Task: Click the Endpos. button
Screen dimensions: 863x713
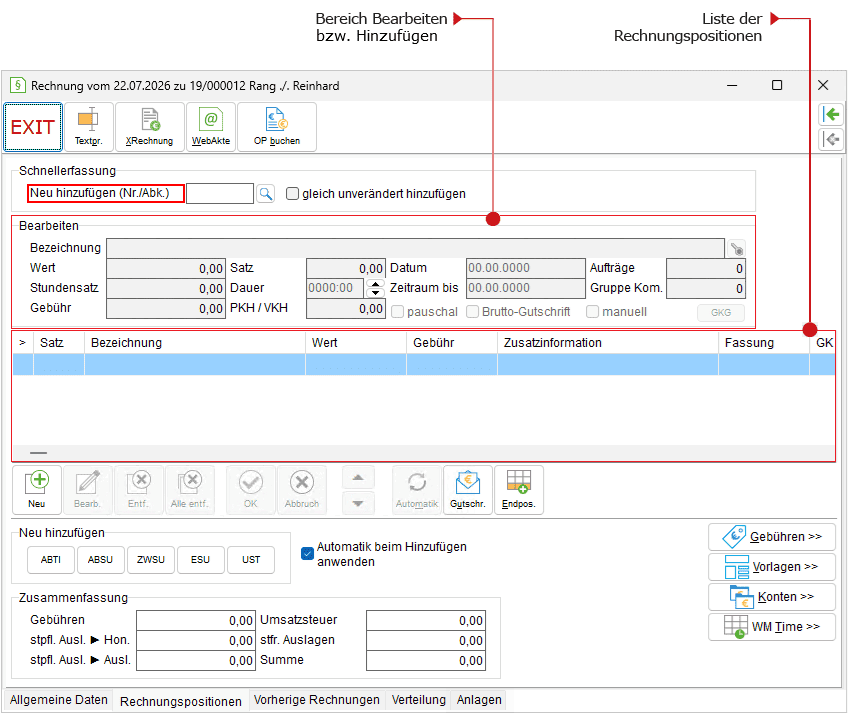Action: (x=519, y=489)
